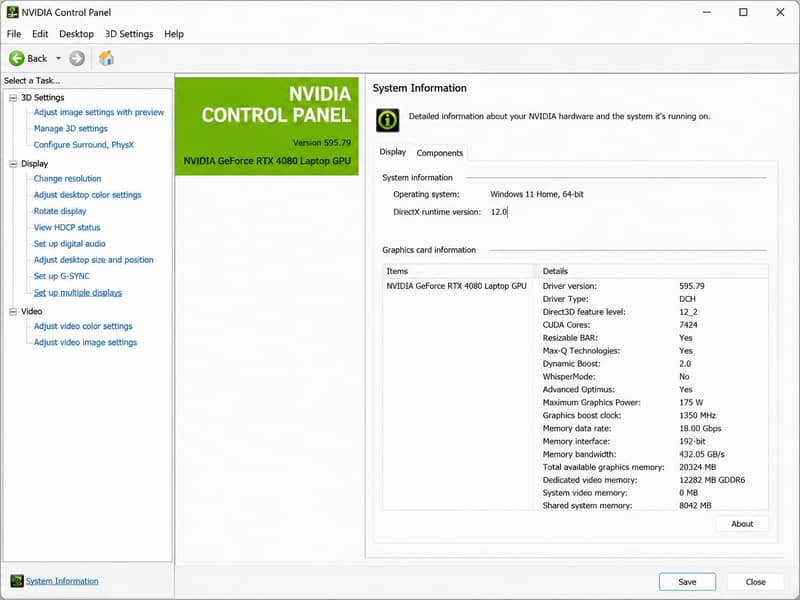
Task: Open View HDCP status
Action: coord(67,228)
